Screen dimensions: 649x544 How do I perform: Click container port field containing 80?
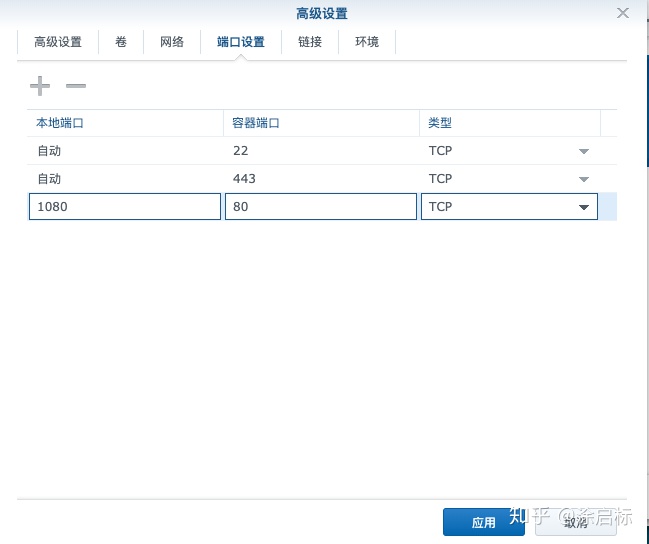pyautogui.click(x=320, y=207)
